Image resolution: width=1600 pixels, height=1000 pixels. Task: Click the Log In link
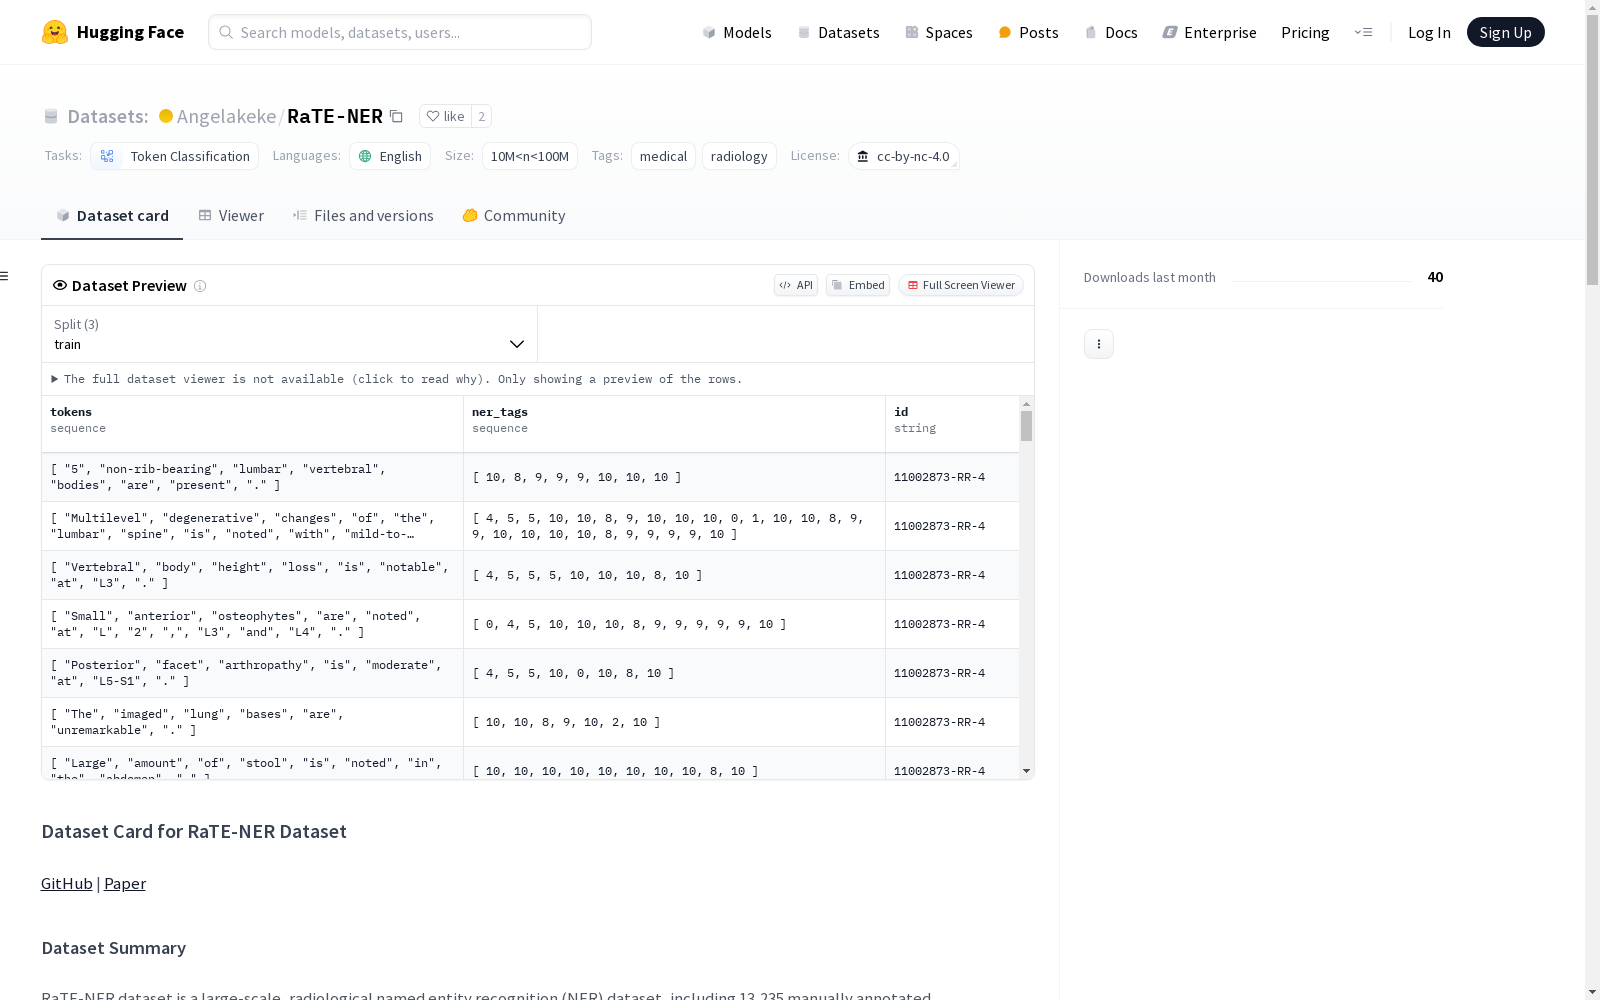1429,32
